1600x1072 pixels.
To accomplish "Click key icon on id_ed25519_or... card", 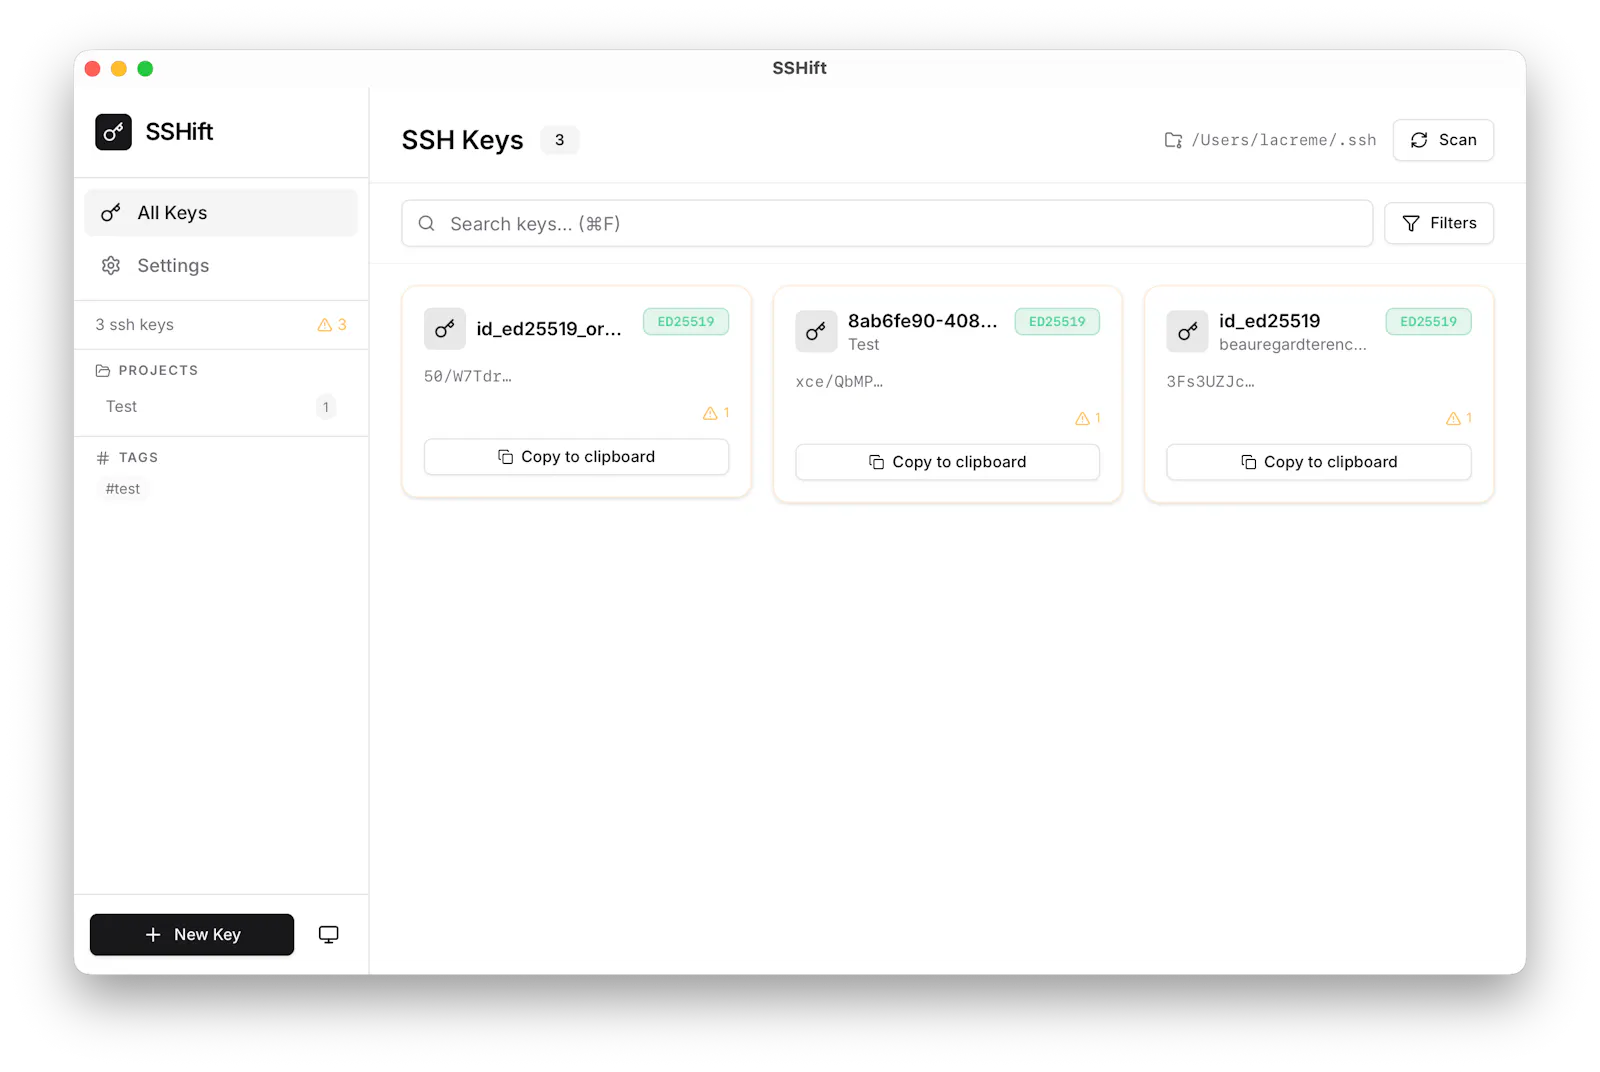I will (x=445, y=329).
